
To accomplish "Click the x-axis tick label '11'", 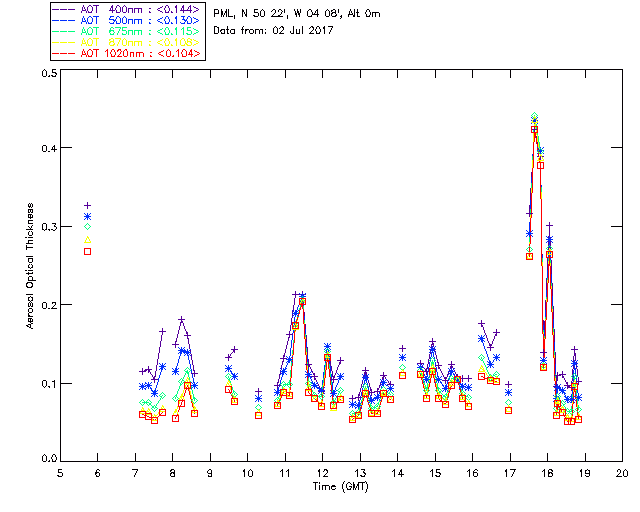I will point(285,473).
